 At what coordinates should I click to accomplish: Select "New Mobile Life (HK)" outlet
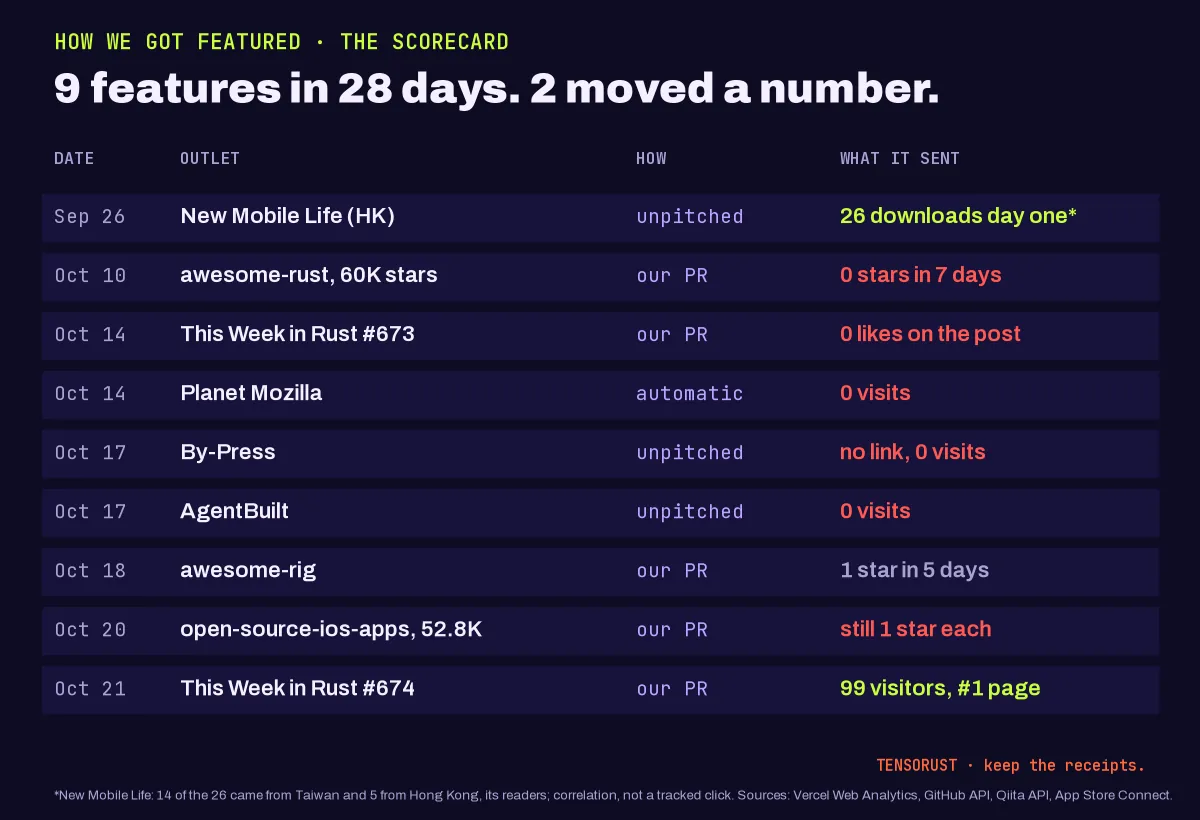click(x=288, y=216)
